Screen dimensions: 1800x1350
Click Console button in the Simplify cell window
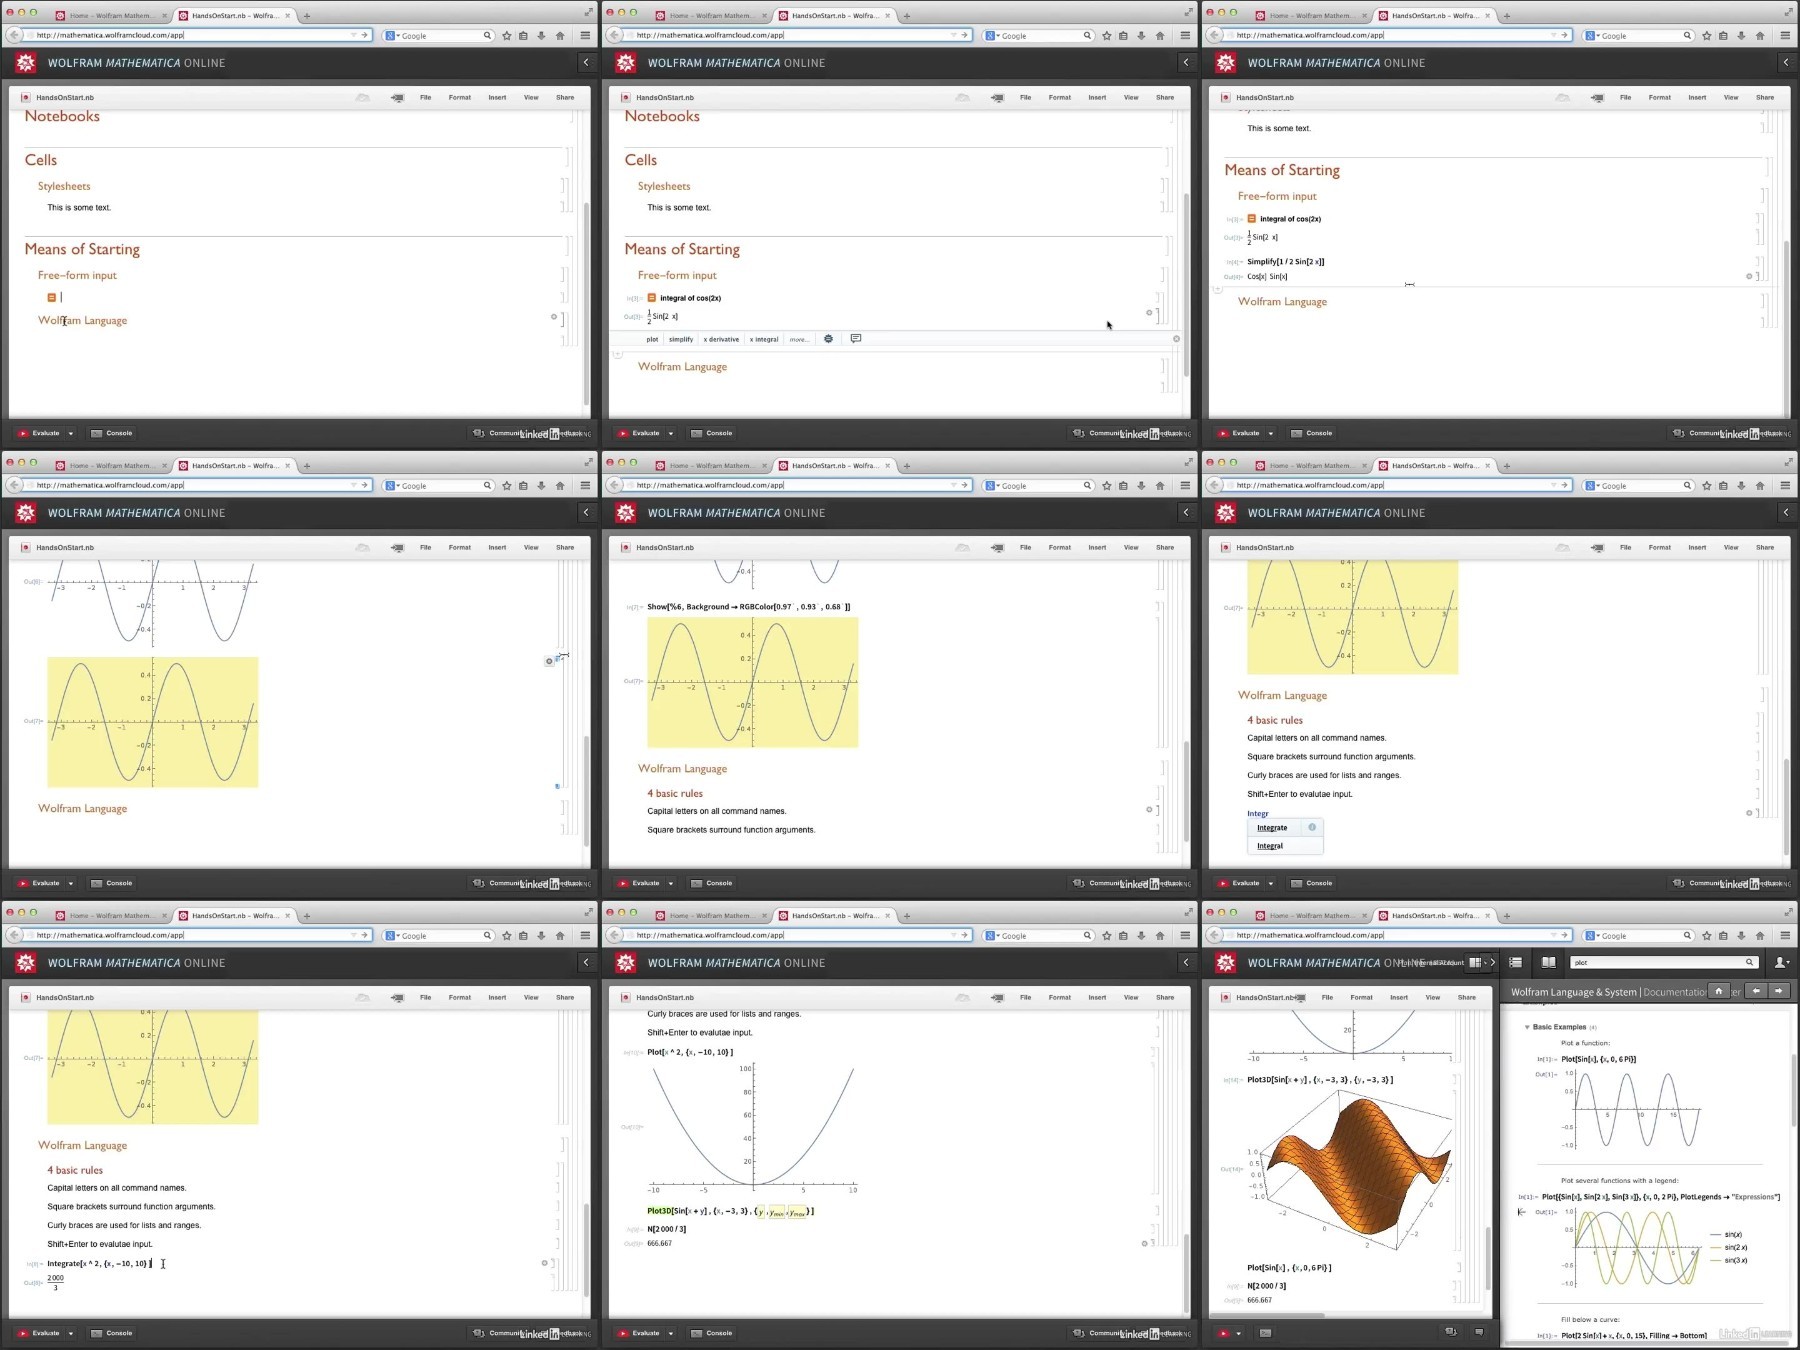pyautogui.click(x=1311, y=433)
